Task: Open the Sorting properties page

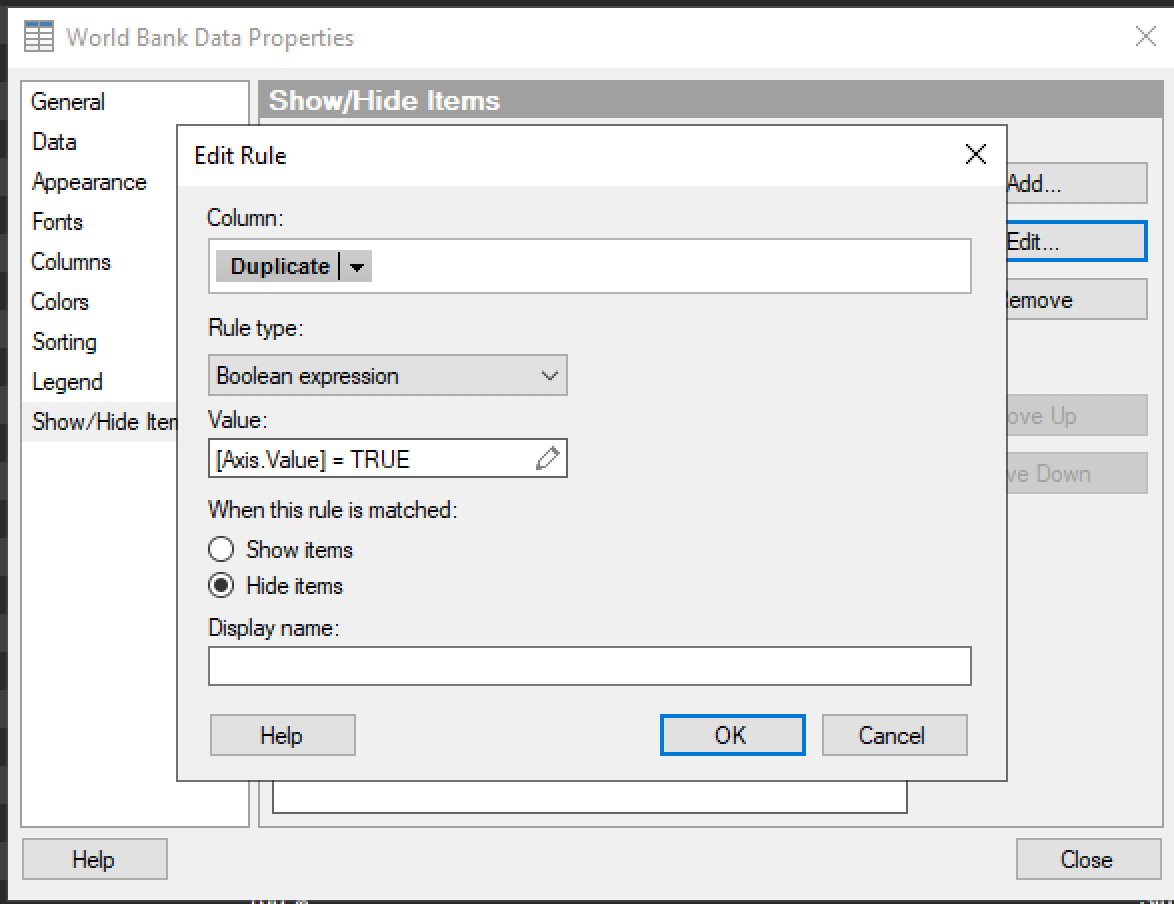Action: point(64,342)
